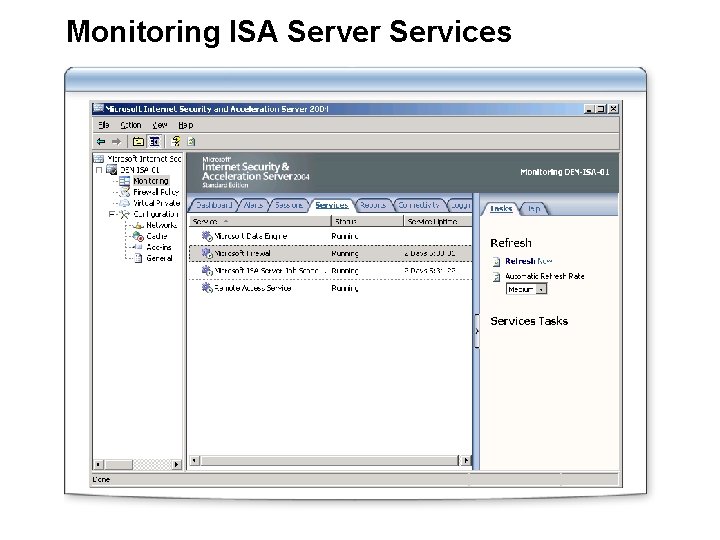This screenshot has height=540, width=720.
Task: Select the Monitoring tree item
Action: (x=151, y=181)
